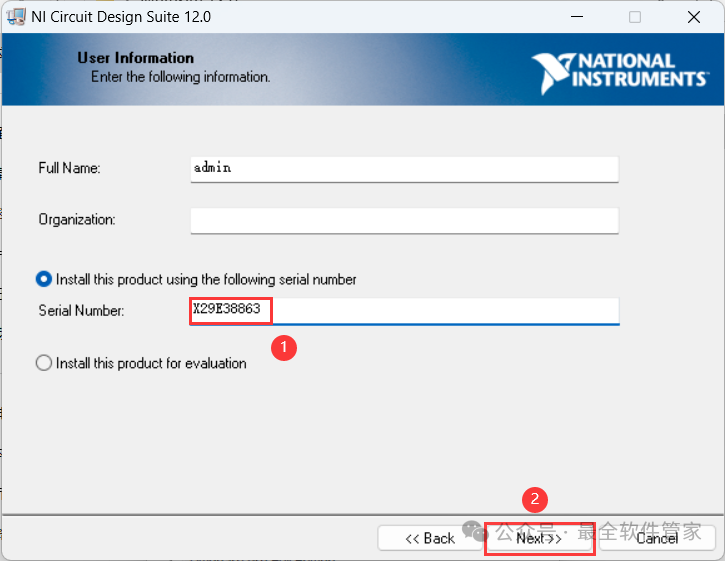Click the red number 1 annotation badge

pyautogui.click(x=285, y=347)
